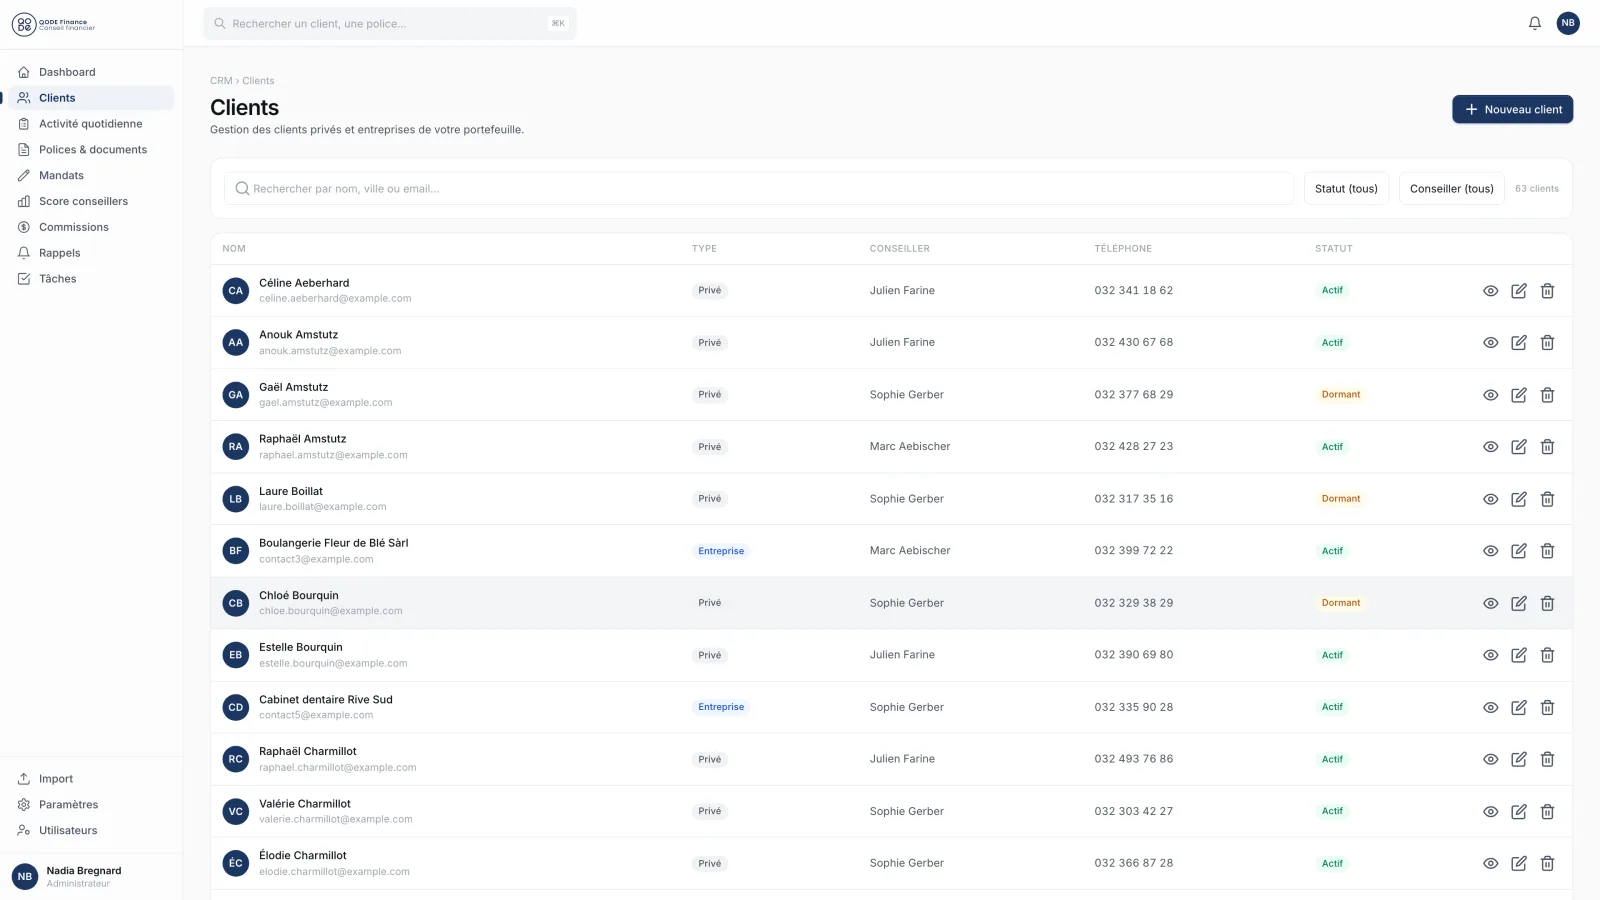Screen dimensions: 1600x900
Task: Sort by the NOM column header
Action: point(234,249)
